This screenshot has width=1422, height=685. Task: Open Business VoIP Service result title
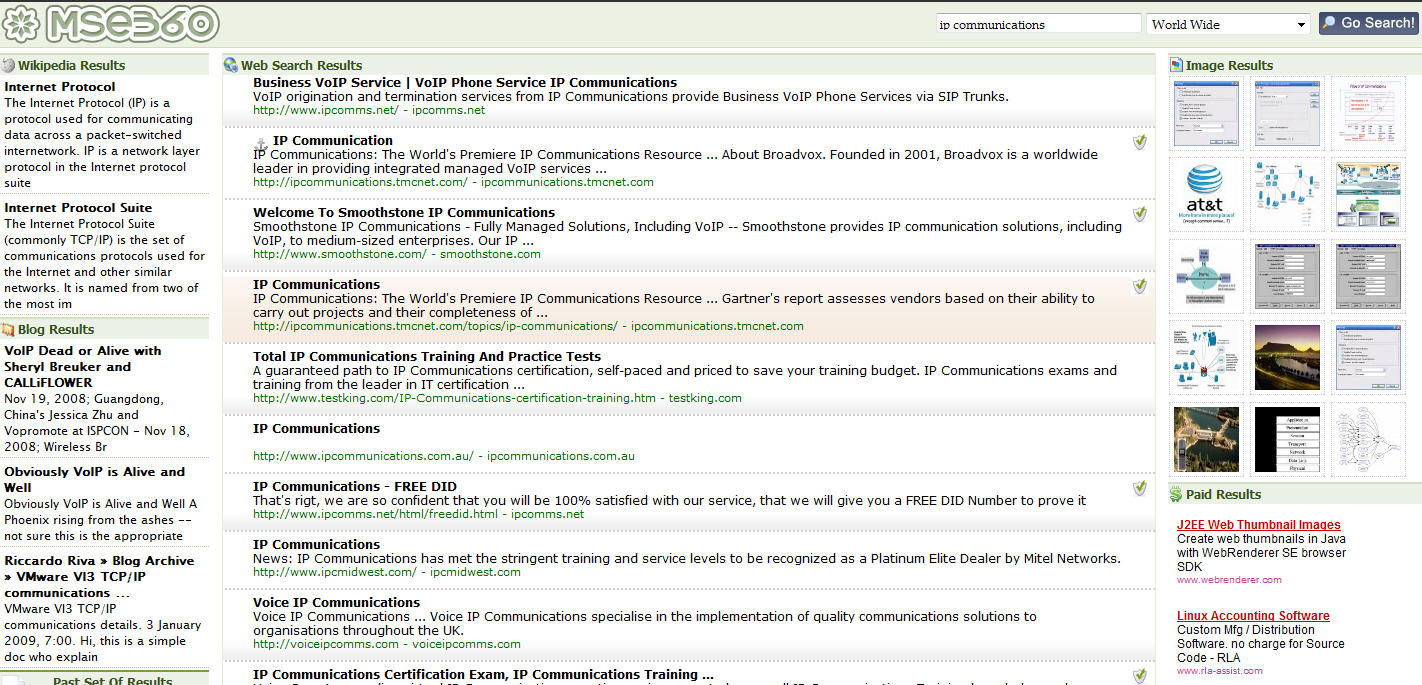(465, 83)
